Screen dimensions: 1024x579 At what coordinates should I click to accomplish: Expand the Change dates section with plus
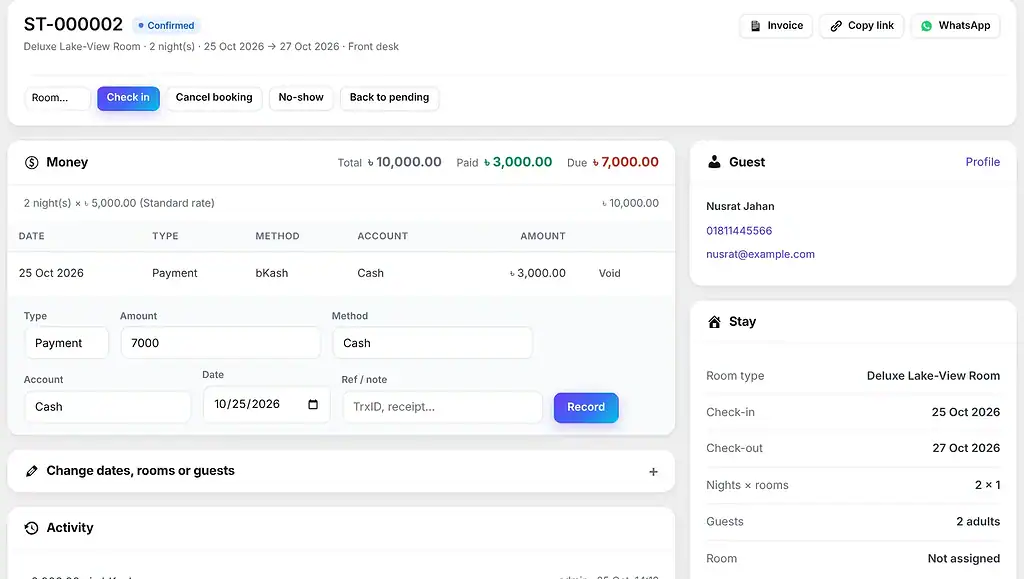coord(653,472)
